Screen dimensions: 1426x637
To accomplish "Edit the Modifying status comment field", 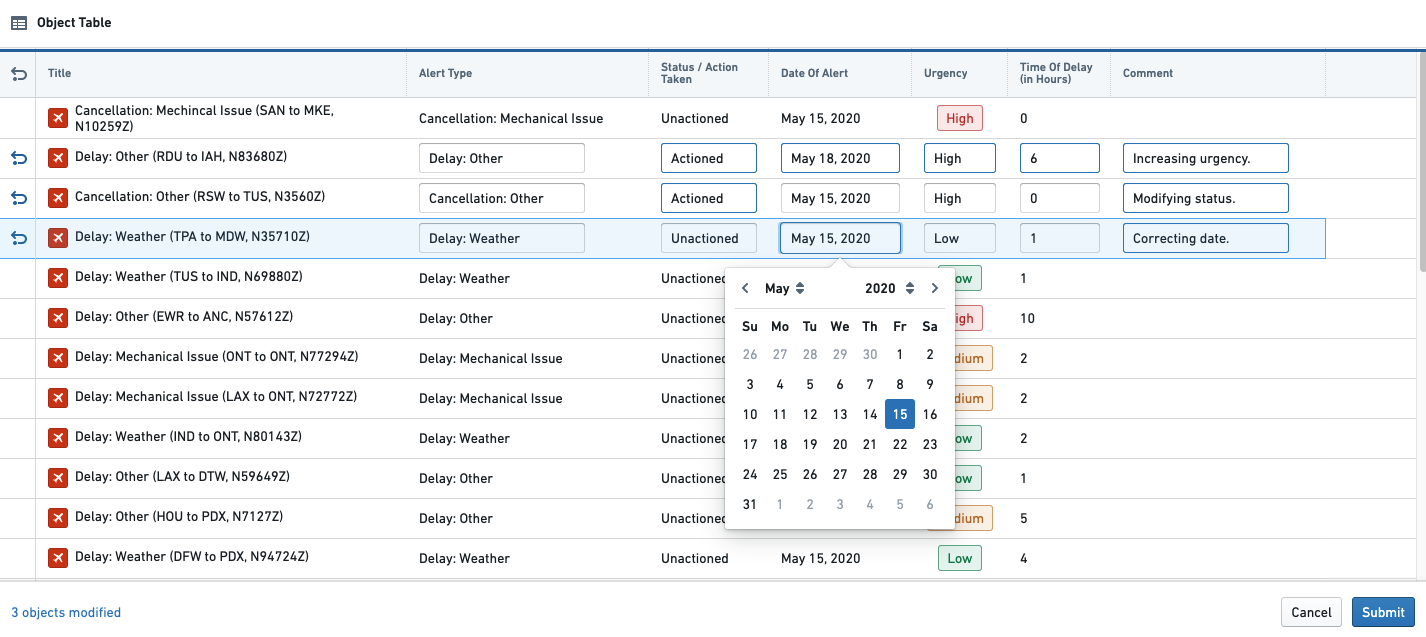I will tap(1206, 198).
